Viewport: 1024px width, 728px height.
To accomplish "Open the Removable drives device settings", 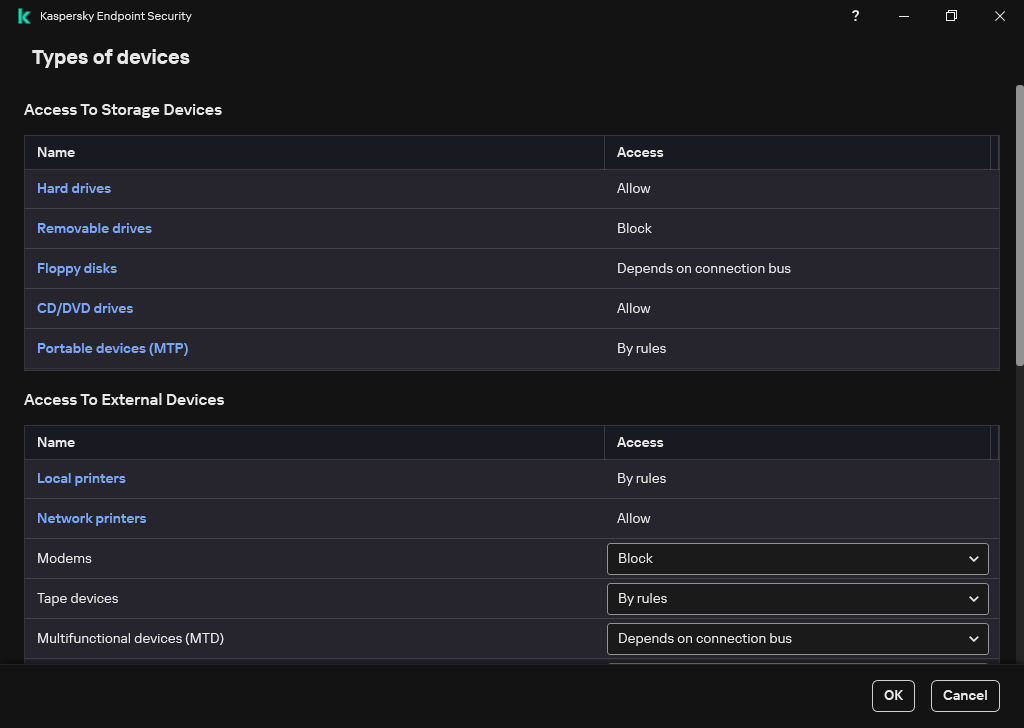I will [94, 228].
